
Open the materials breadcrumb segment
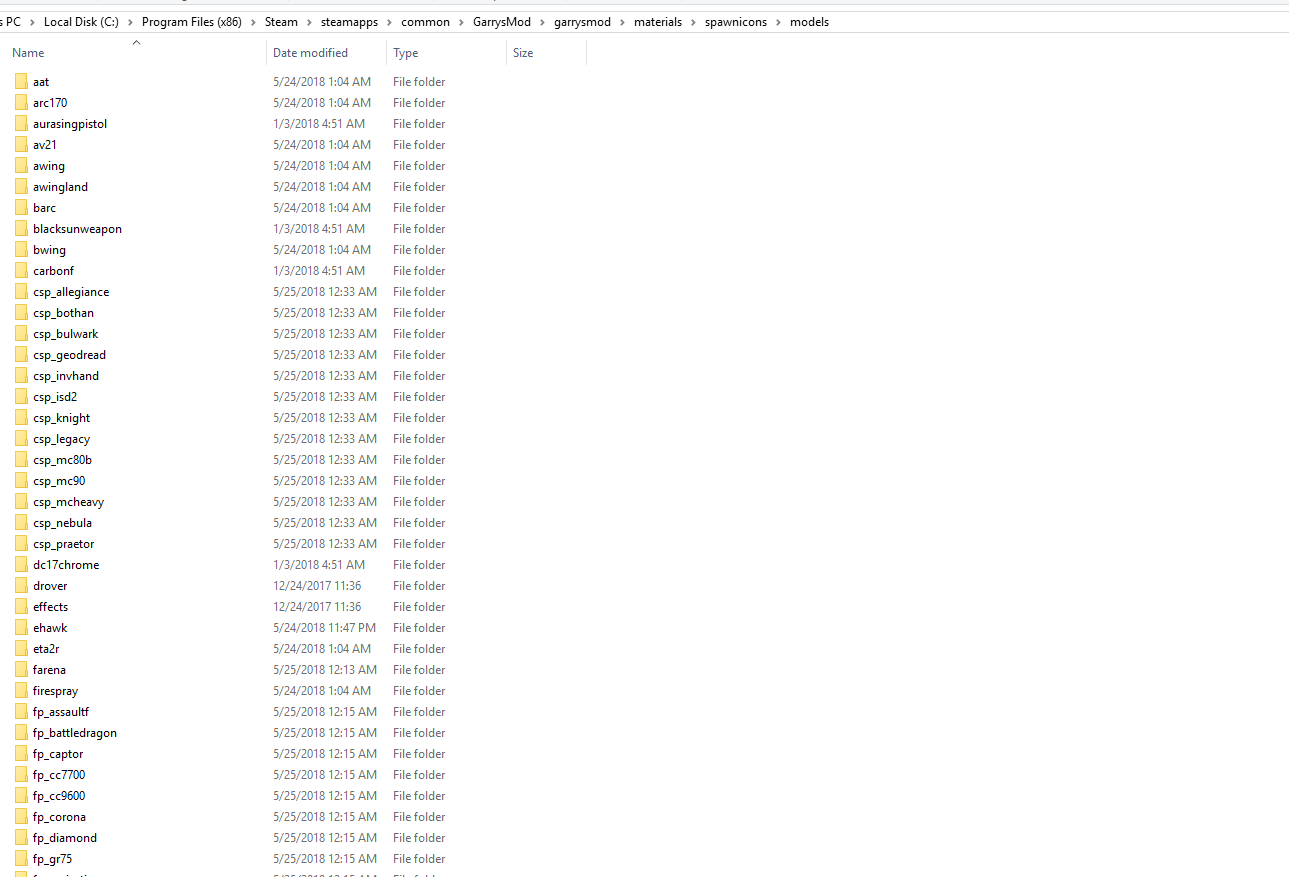(658, 22)
